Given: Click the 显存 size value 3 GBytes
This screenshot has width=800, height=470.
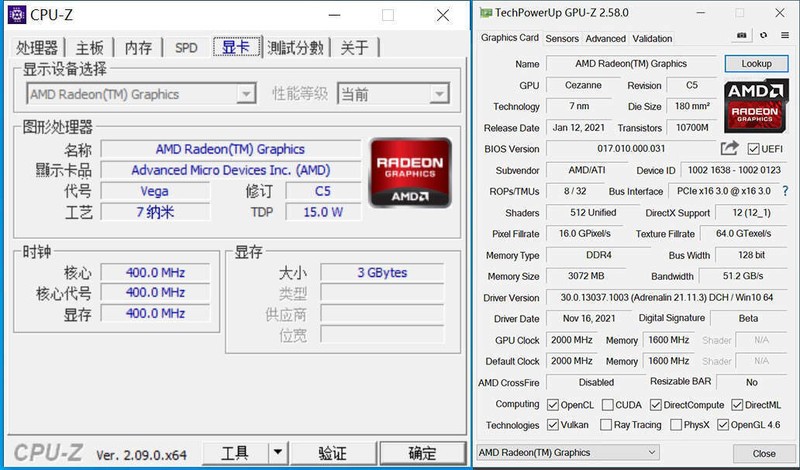Looking at the screenshot, I should pos(382,273).
